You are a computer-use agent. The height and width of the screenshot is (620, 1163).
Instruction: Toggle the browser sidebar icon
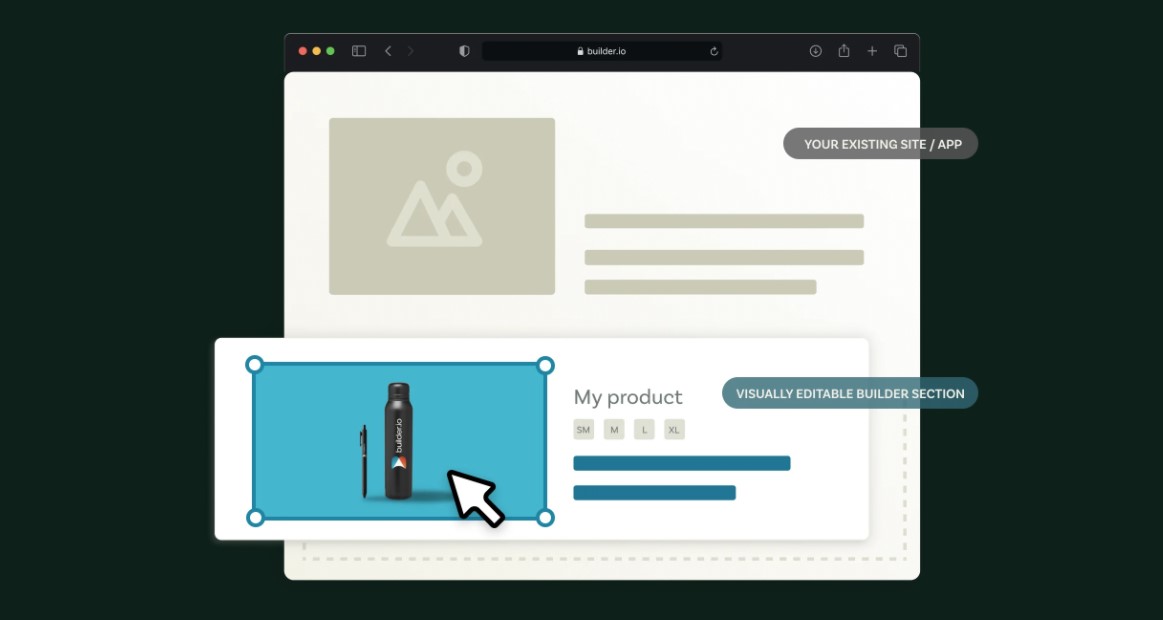pyautogui.click(x=359, y=51)
